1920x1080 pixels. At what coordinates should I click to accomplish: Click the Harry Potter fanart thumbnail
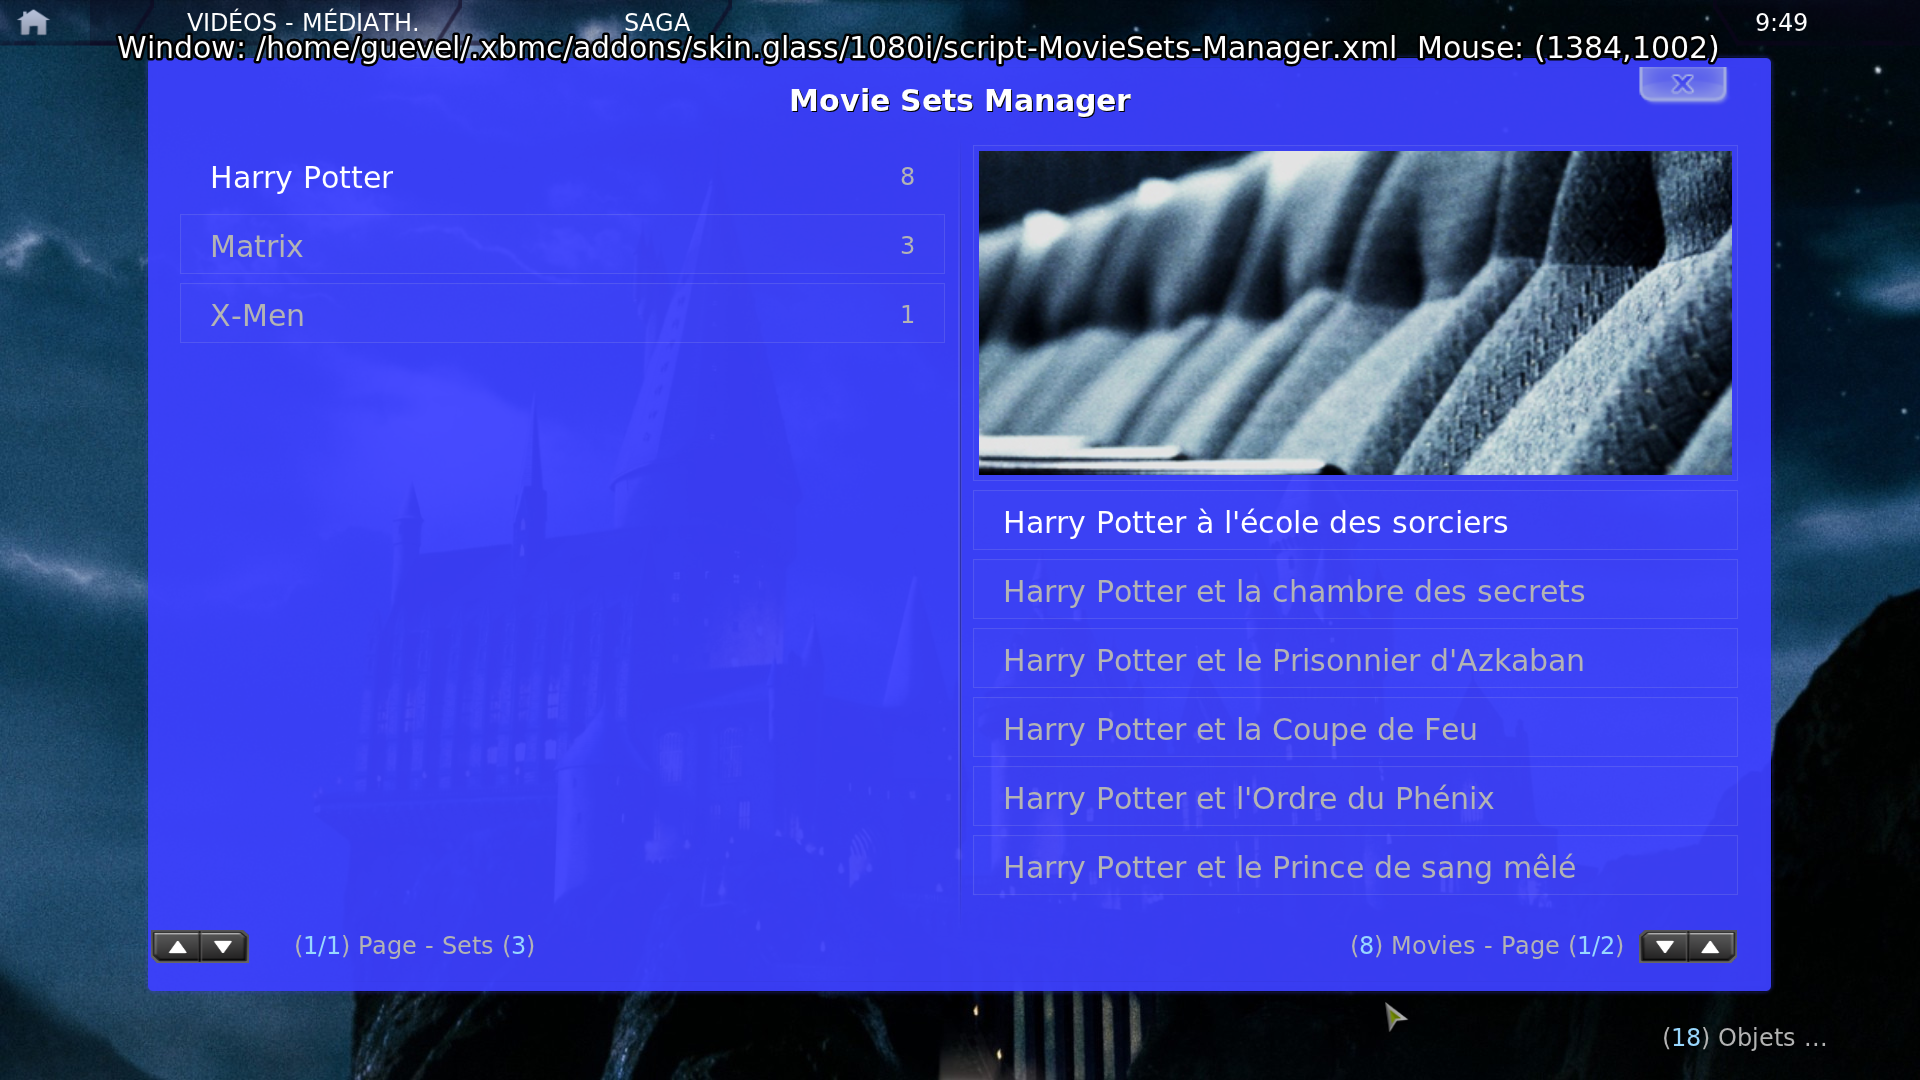pos(1355,313)
